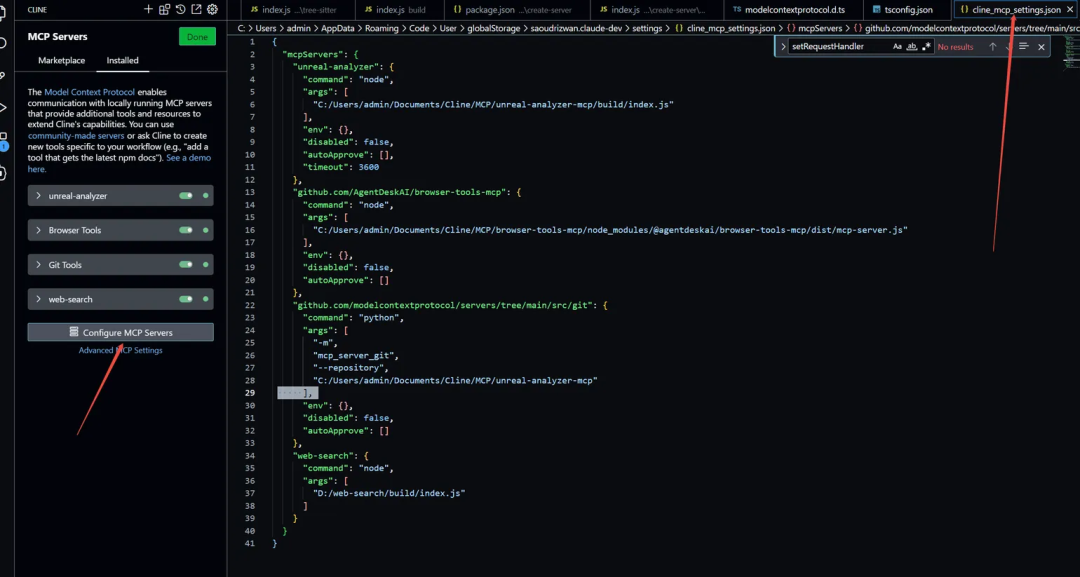Click the "web-search" key on line 34
1080x577 pixels.
coord(323,455)
